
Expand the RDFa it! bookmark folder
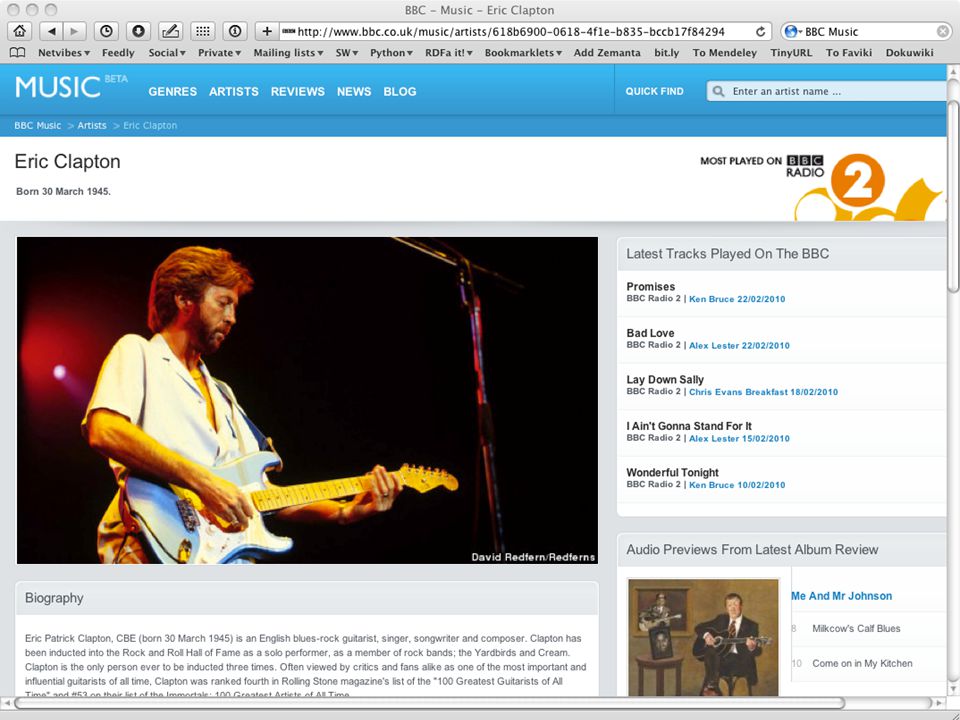pos(449,53)
